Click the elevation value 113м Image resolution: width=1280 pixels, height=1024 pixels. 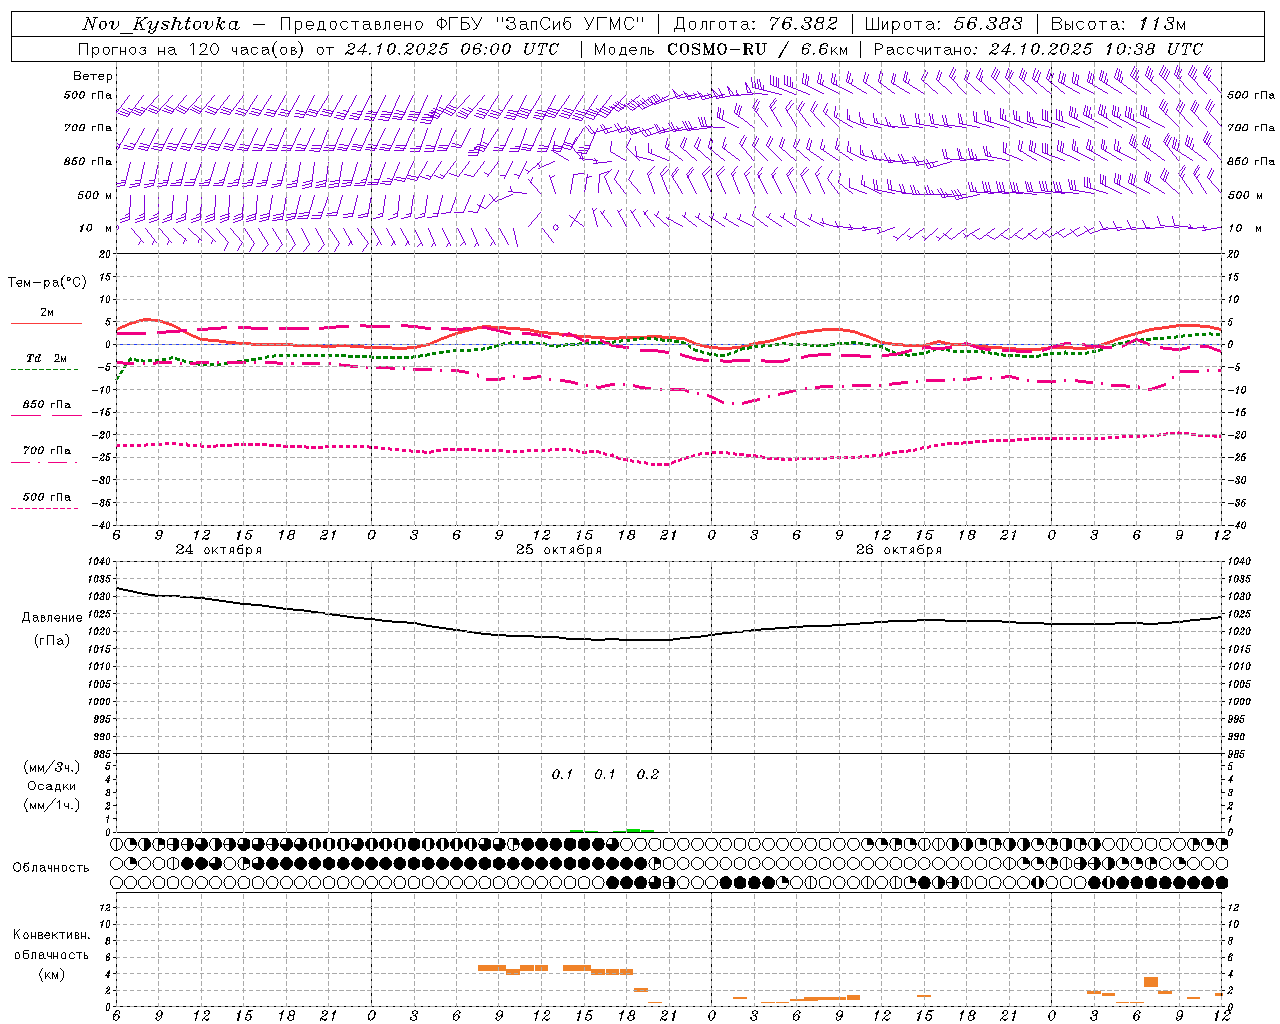coord(1162,24)
